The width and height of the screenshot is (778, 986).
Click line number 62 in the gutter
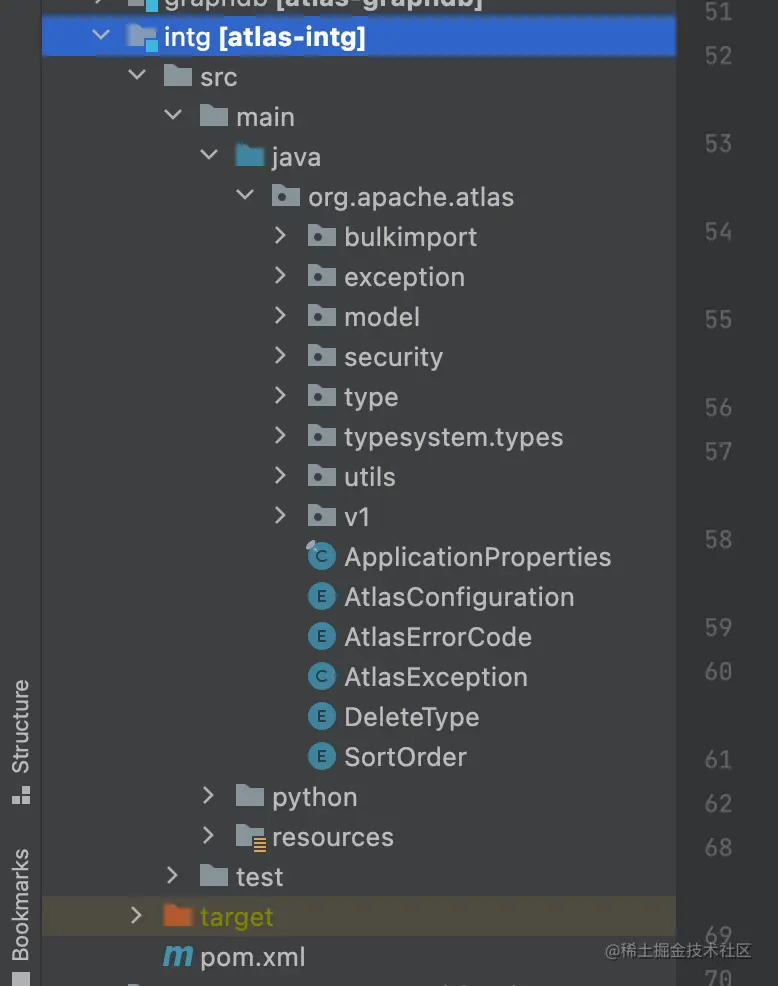click(718, 803)
